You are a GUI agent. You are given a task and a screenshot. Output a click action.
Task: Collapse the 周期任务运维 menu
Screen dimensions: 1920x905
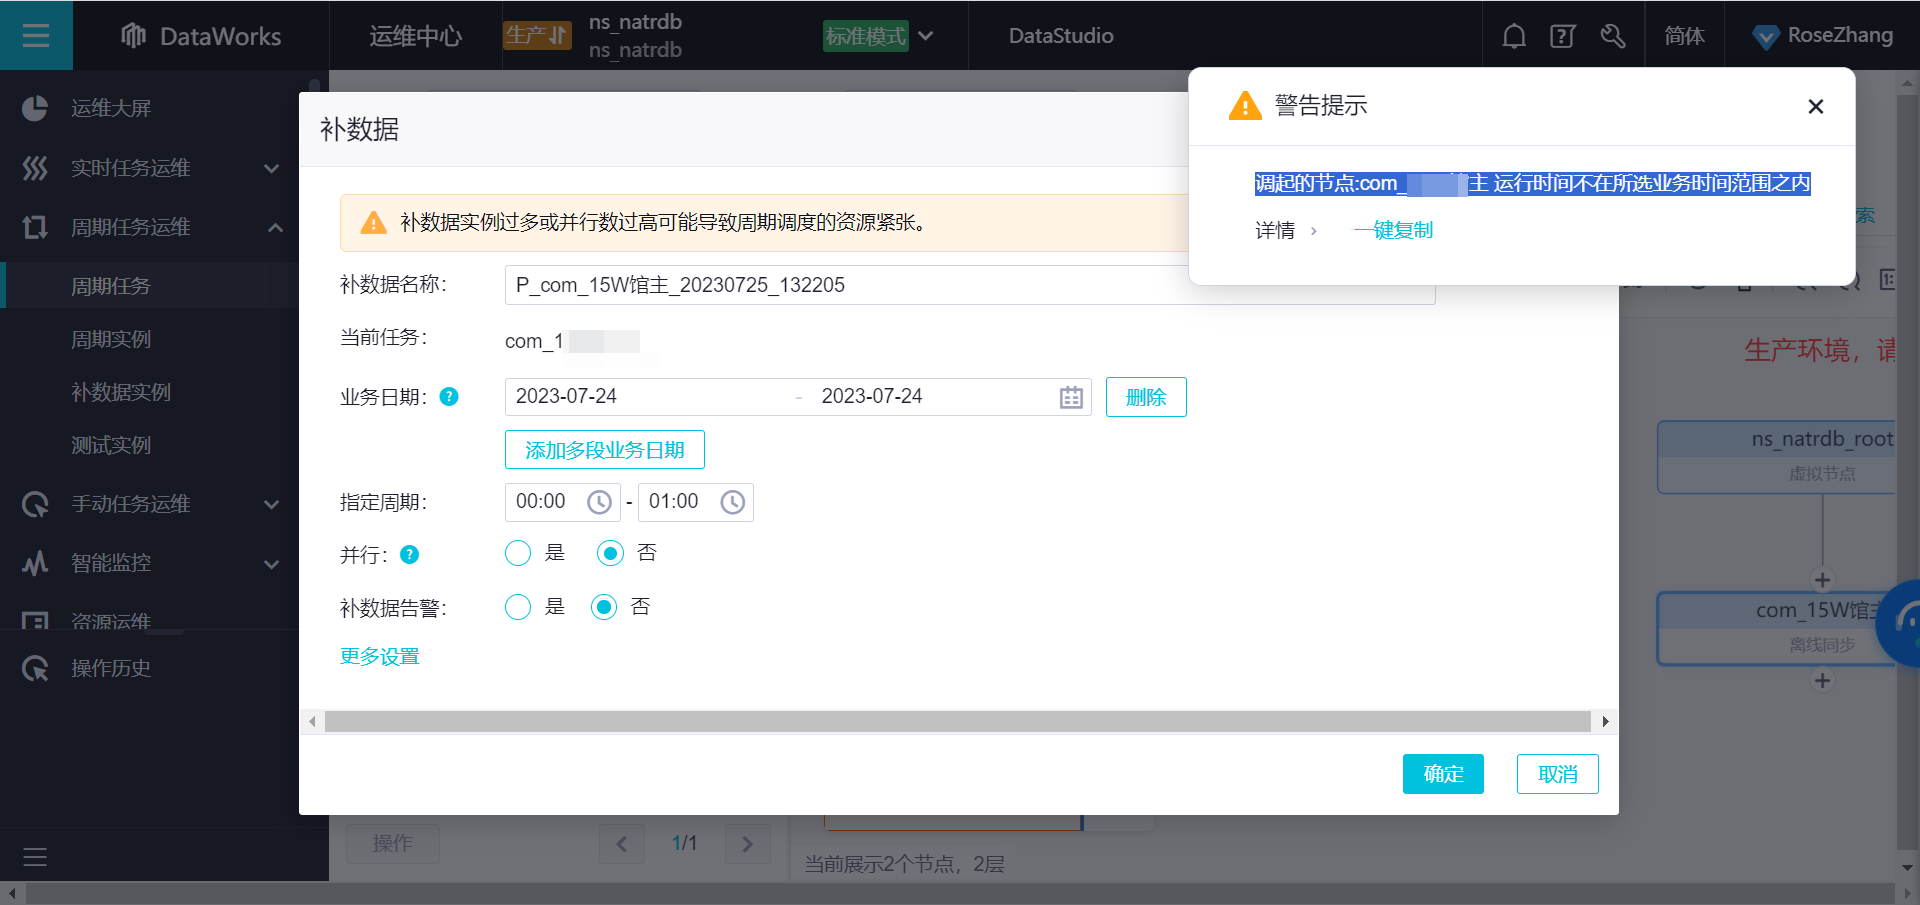tap(275, 227)
